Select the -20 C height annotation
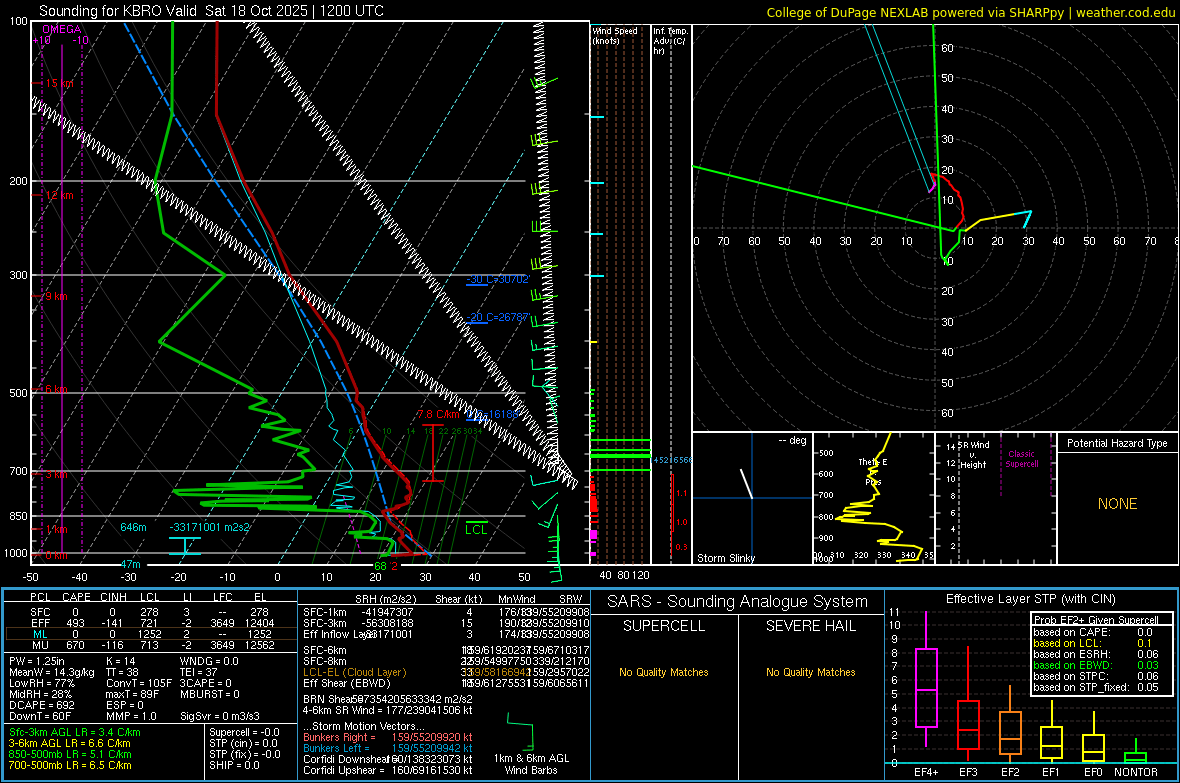The width and height of the screenshot is (1180, 783). pos(498,317)
